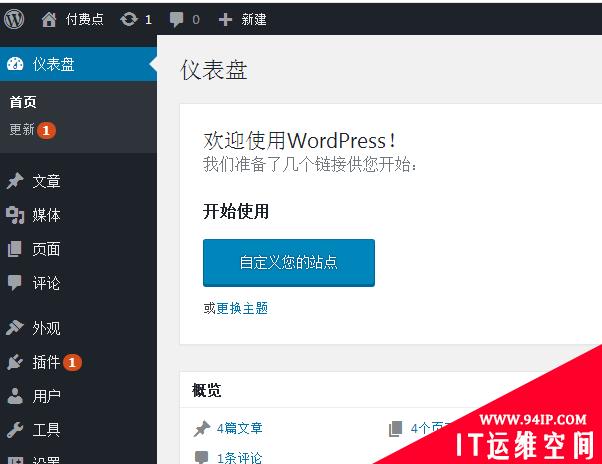602x464 pixels.
Task: Open the 媒体 library menu
Action: (x=46, y=215)
